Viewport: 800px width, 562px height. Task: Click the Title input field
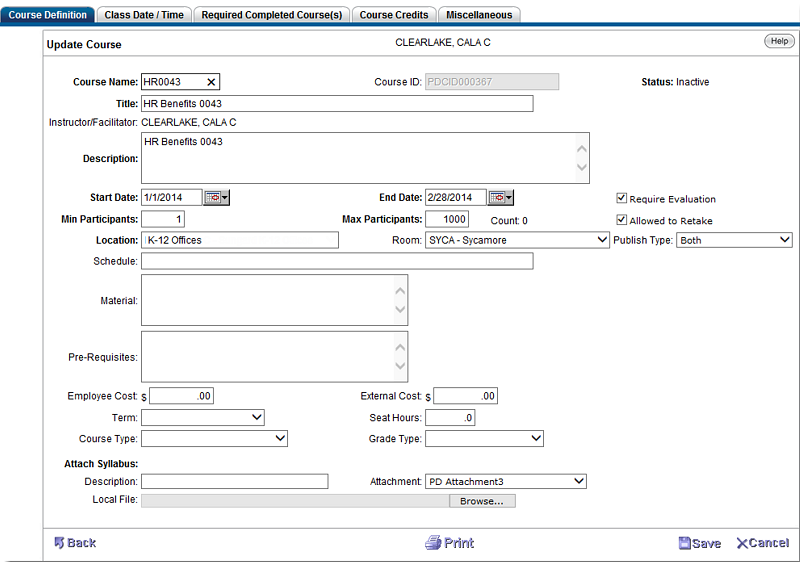click(x=337, y=104)
